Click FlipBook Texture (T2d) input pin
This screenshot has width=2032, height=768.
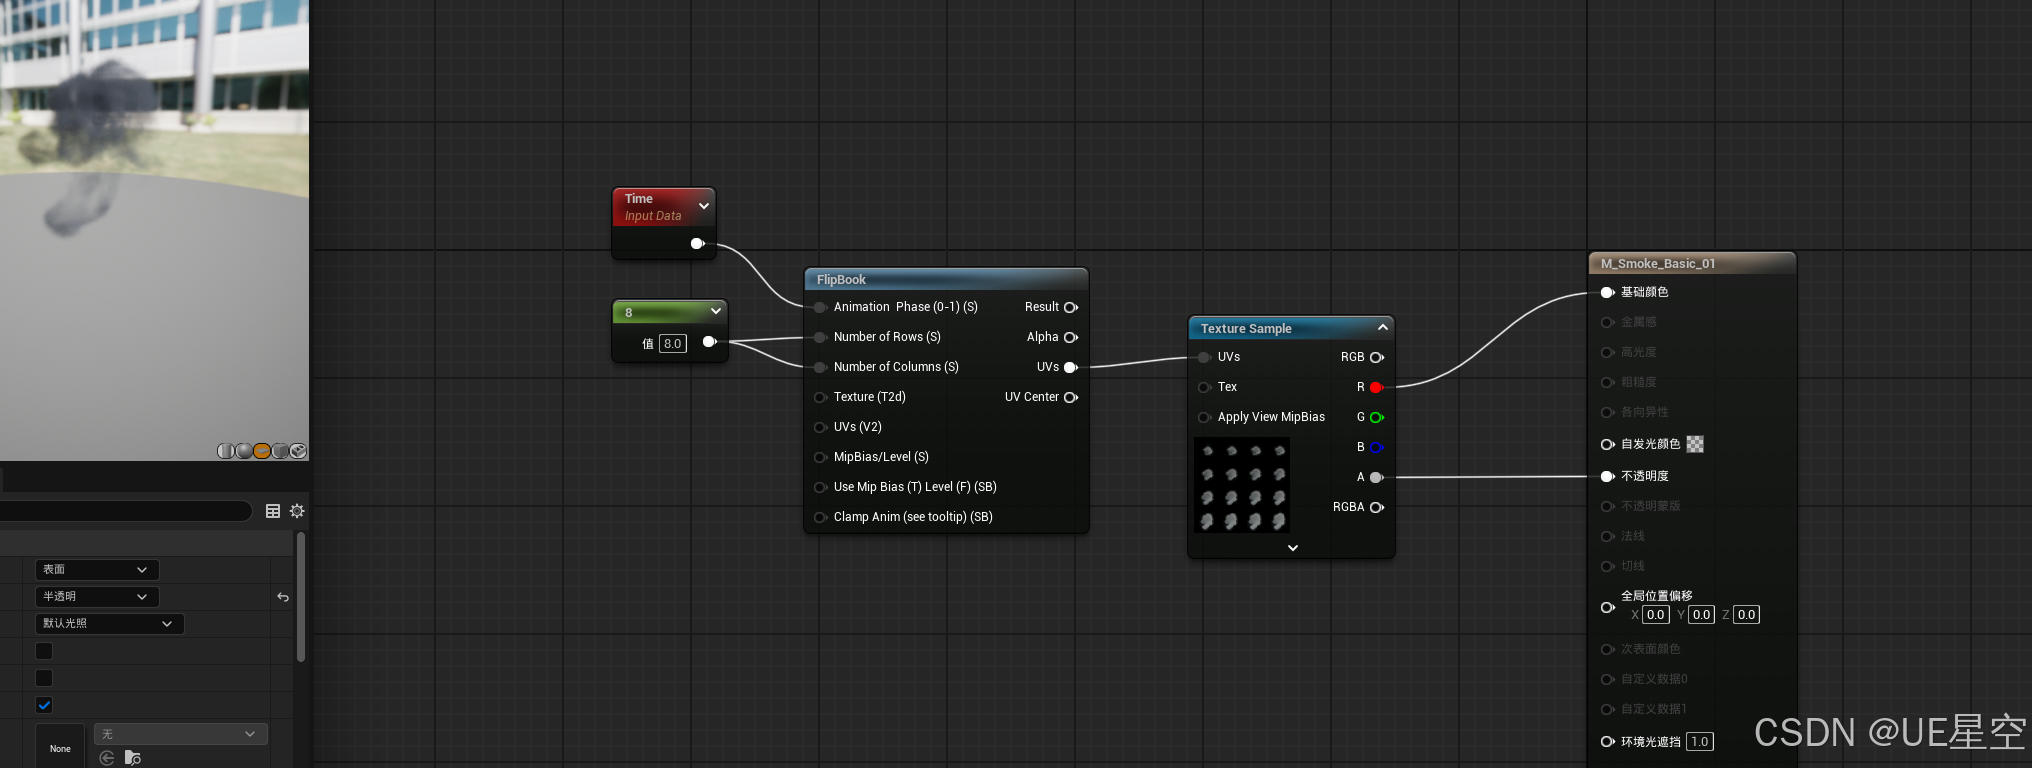coord(820,397)
